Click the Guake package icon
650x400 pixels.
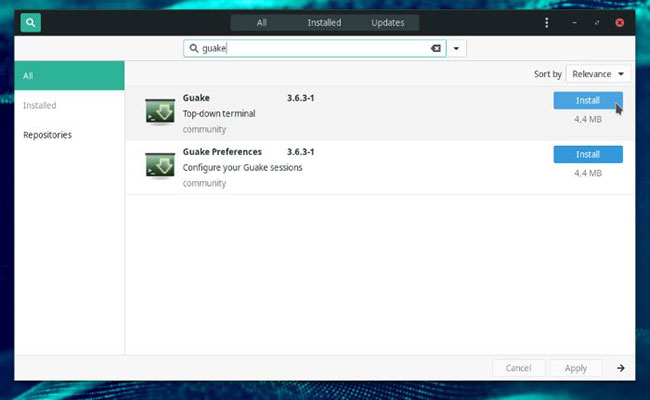click(x=160, y=112)
